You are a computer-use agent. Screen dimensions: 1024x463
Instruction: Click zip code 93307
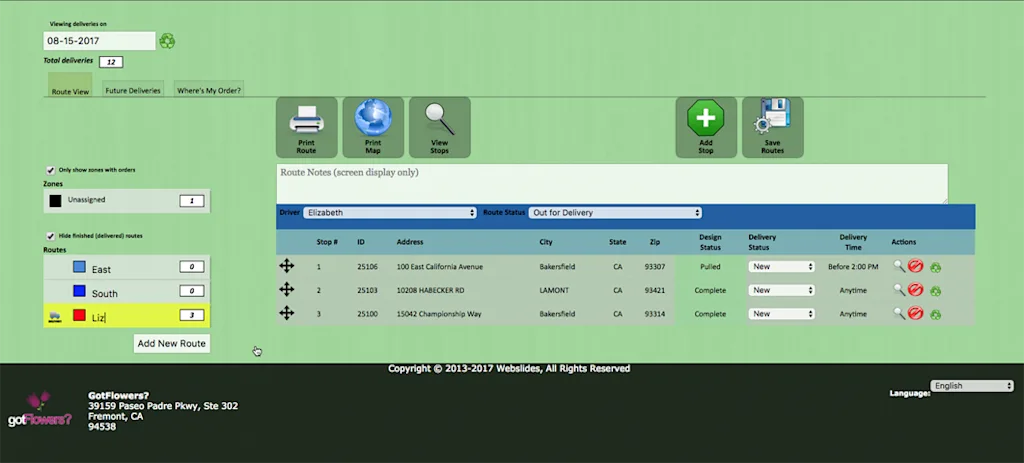coord(654,266)
